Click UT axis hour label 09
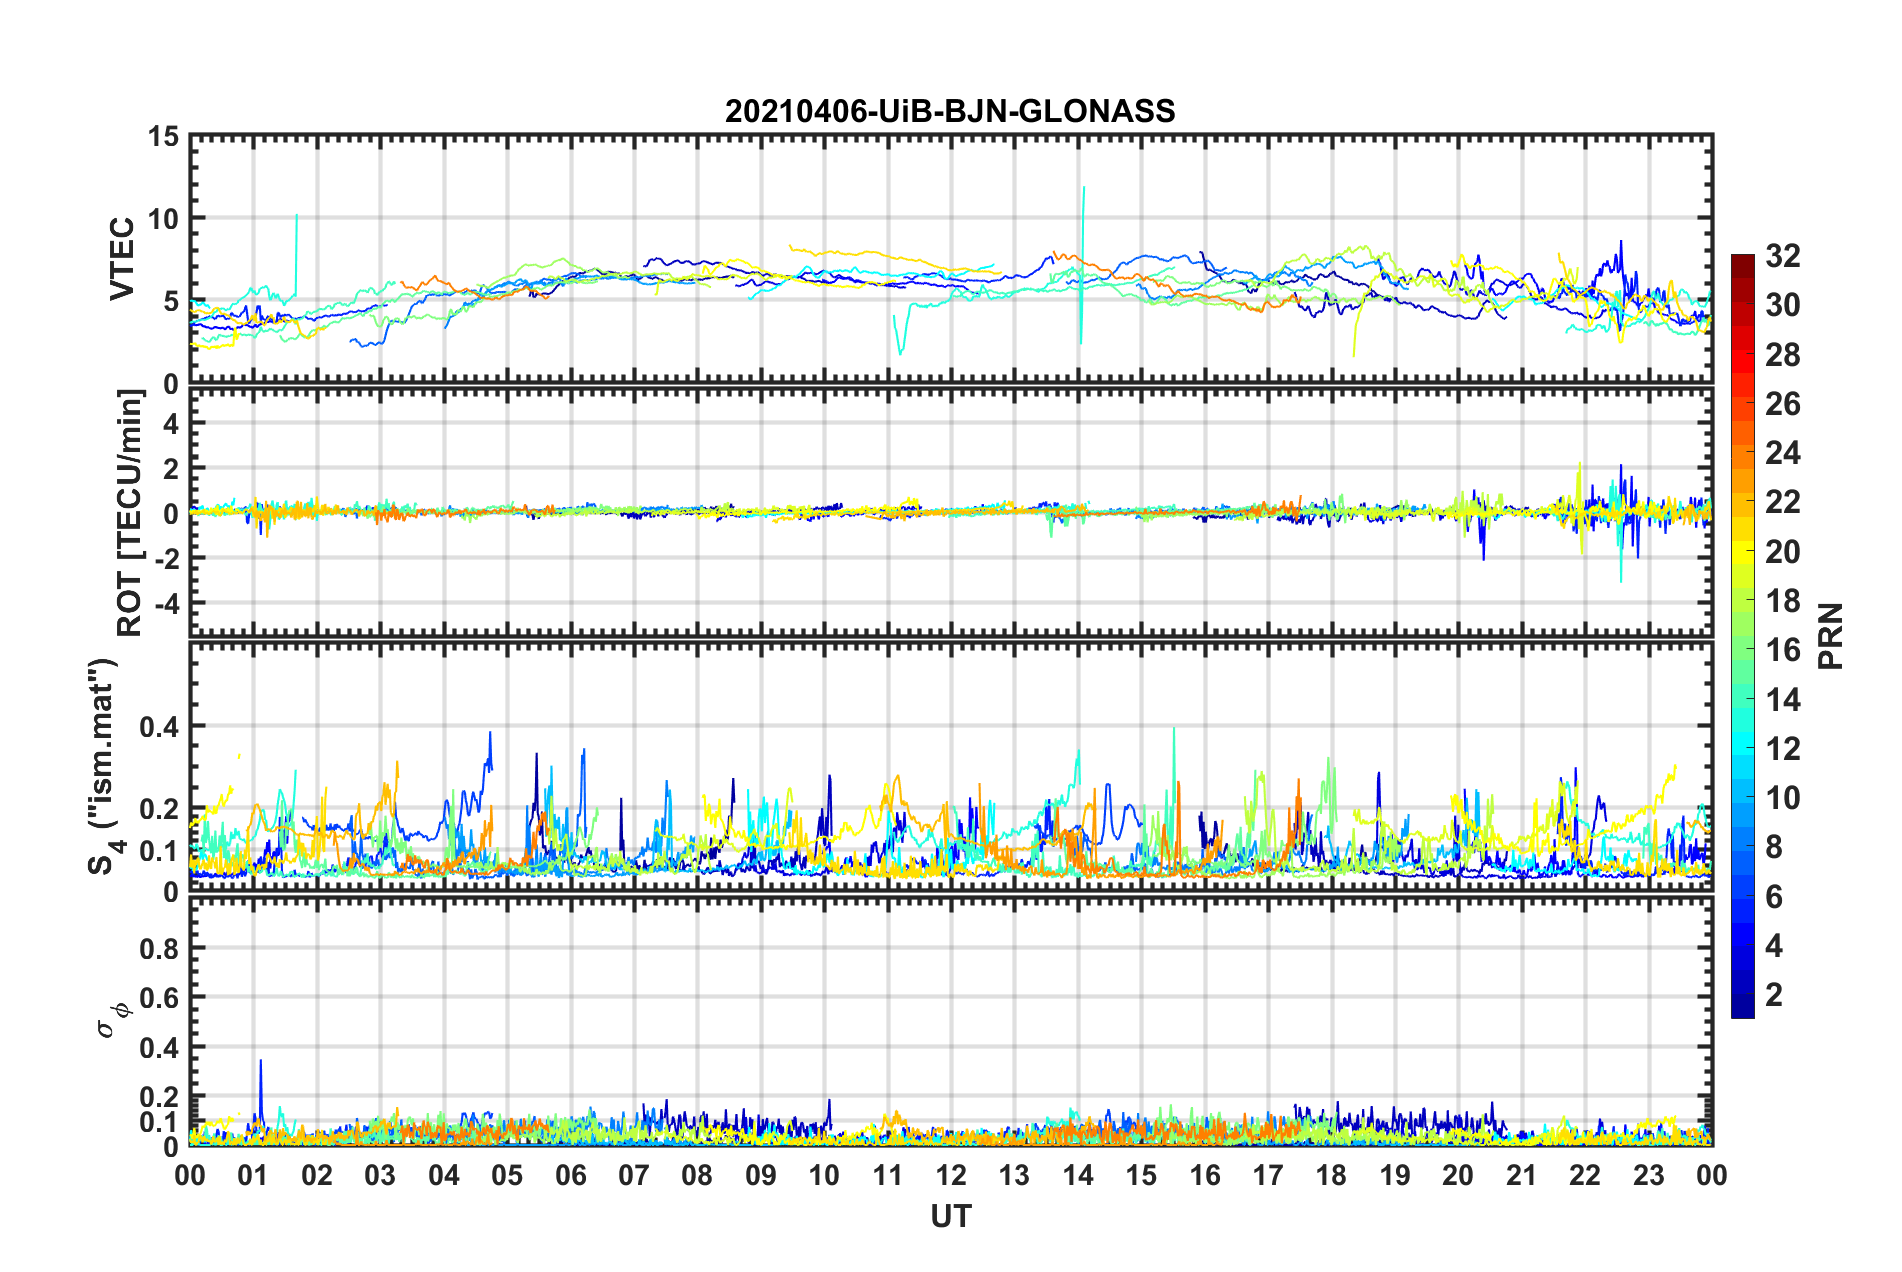Screen dimensions: 1902x1272 pos(761,1175)
